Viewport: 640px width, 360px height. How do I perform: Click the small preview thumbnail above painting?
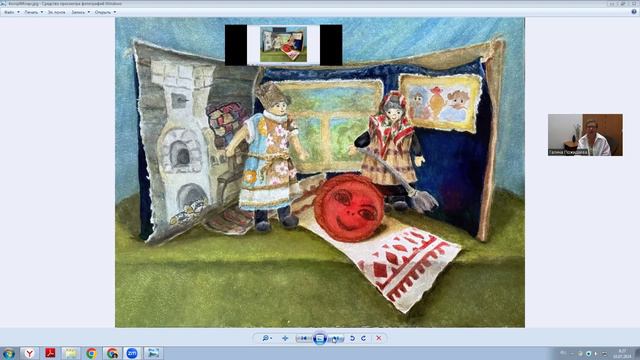[283, 45]
